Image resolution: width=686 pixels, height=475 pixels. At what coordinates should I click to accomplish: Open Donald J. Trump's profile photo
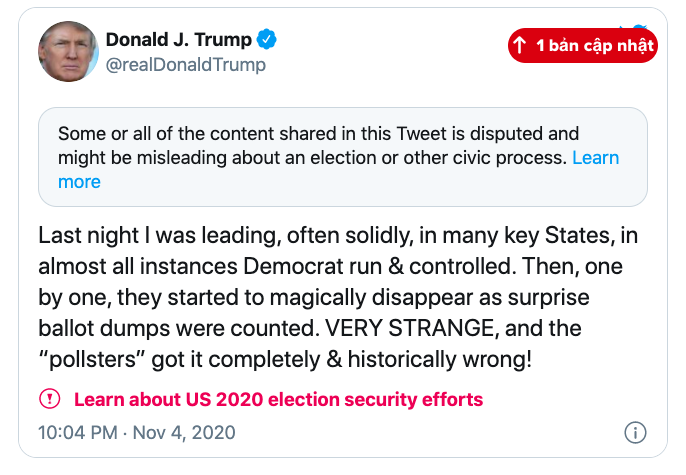pos(68,50)
